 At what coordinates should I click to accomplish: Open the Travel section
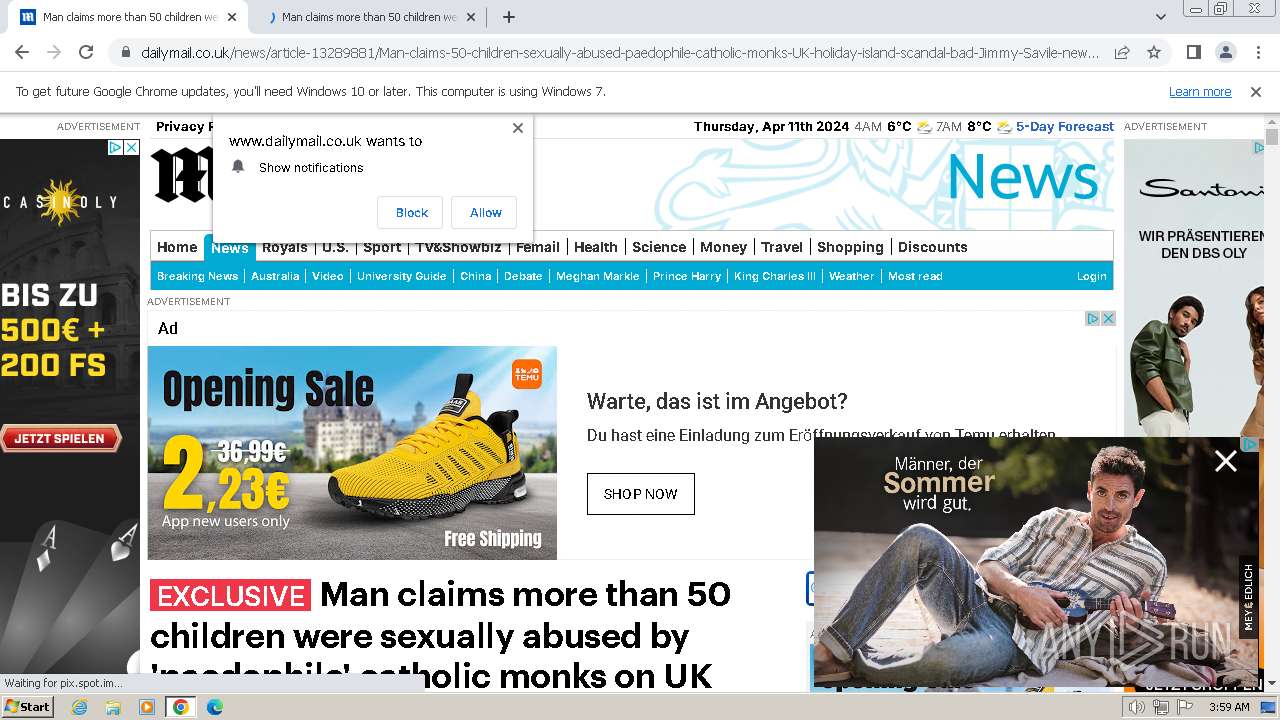click(x=782, y=247)
